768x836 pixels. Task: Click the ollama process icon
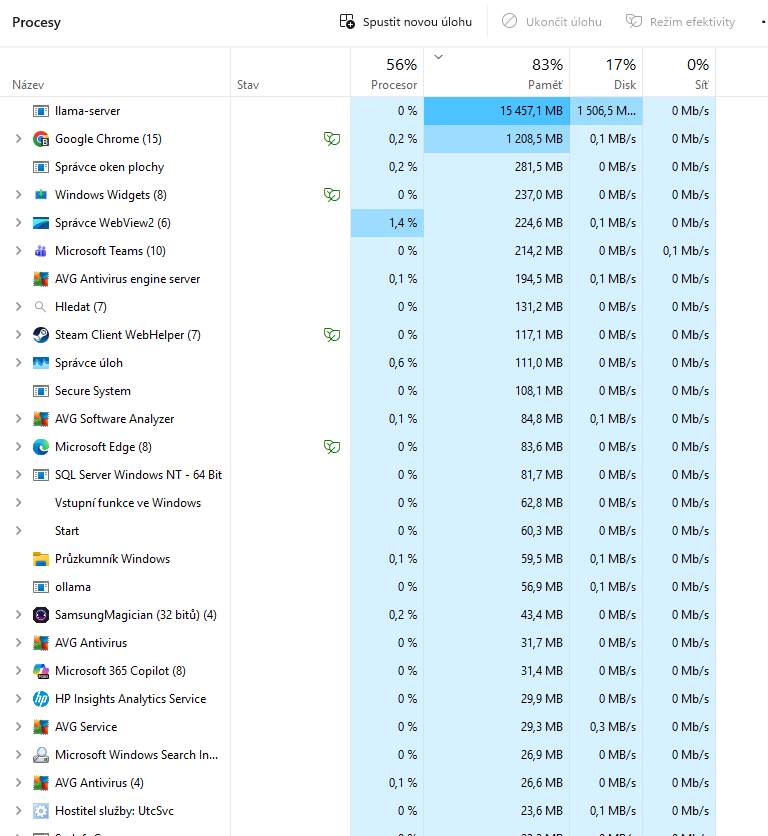coord(41,587)
